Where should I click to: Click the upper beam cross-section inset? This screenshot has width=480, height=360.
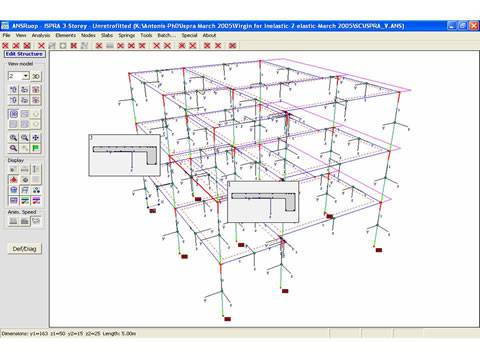point(125,155)
